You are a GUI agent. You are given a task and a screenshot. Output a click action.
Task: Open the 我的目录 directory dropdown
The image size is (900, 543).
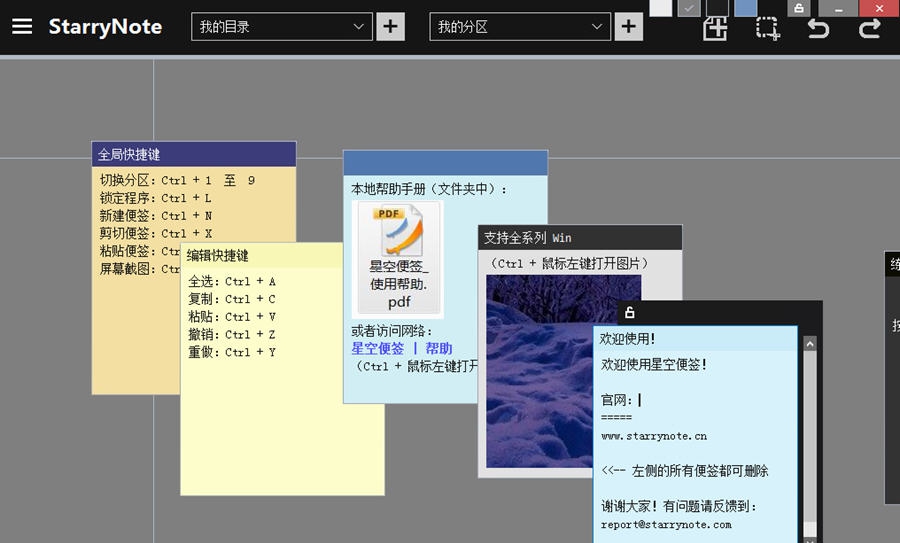tap(282, 26)
